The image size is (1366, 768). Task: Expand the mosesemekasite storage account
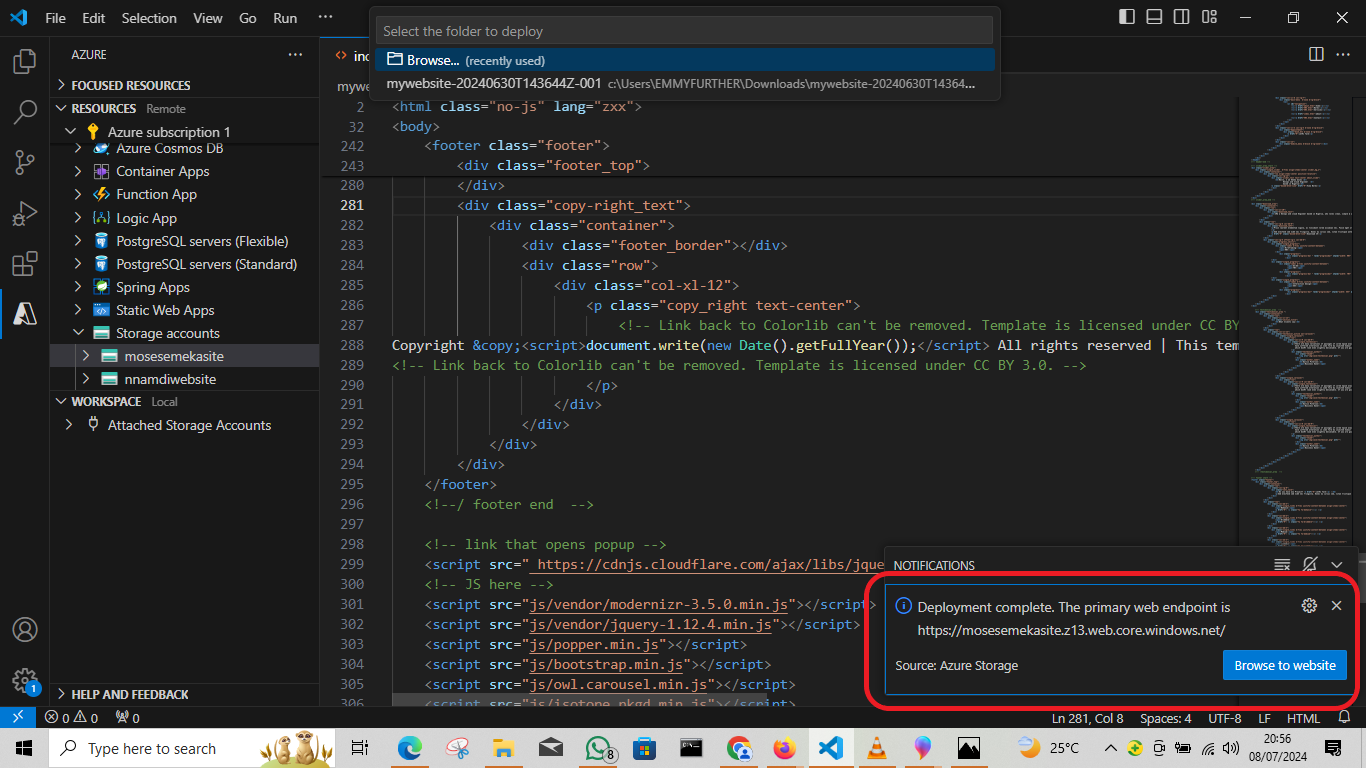point(86,356)
